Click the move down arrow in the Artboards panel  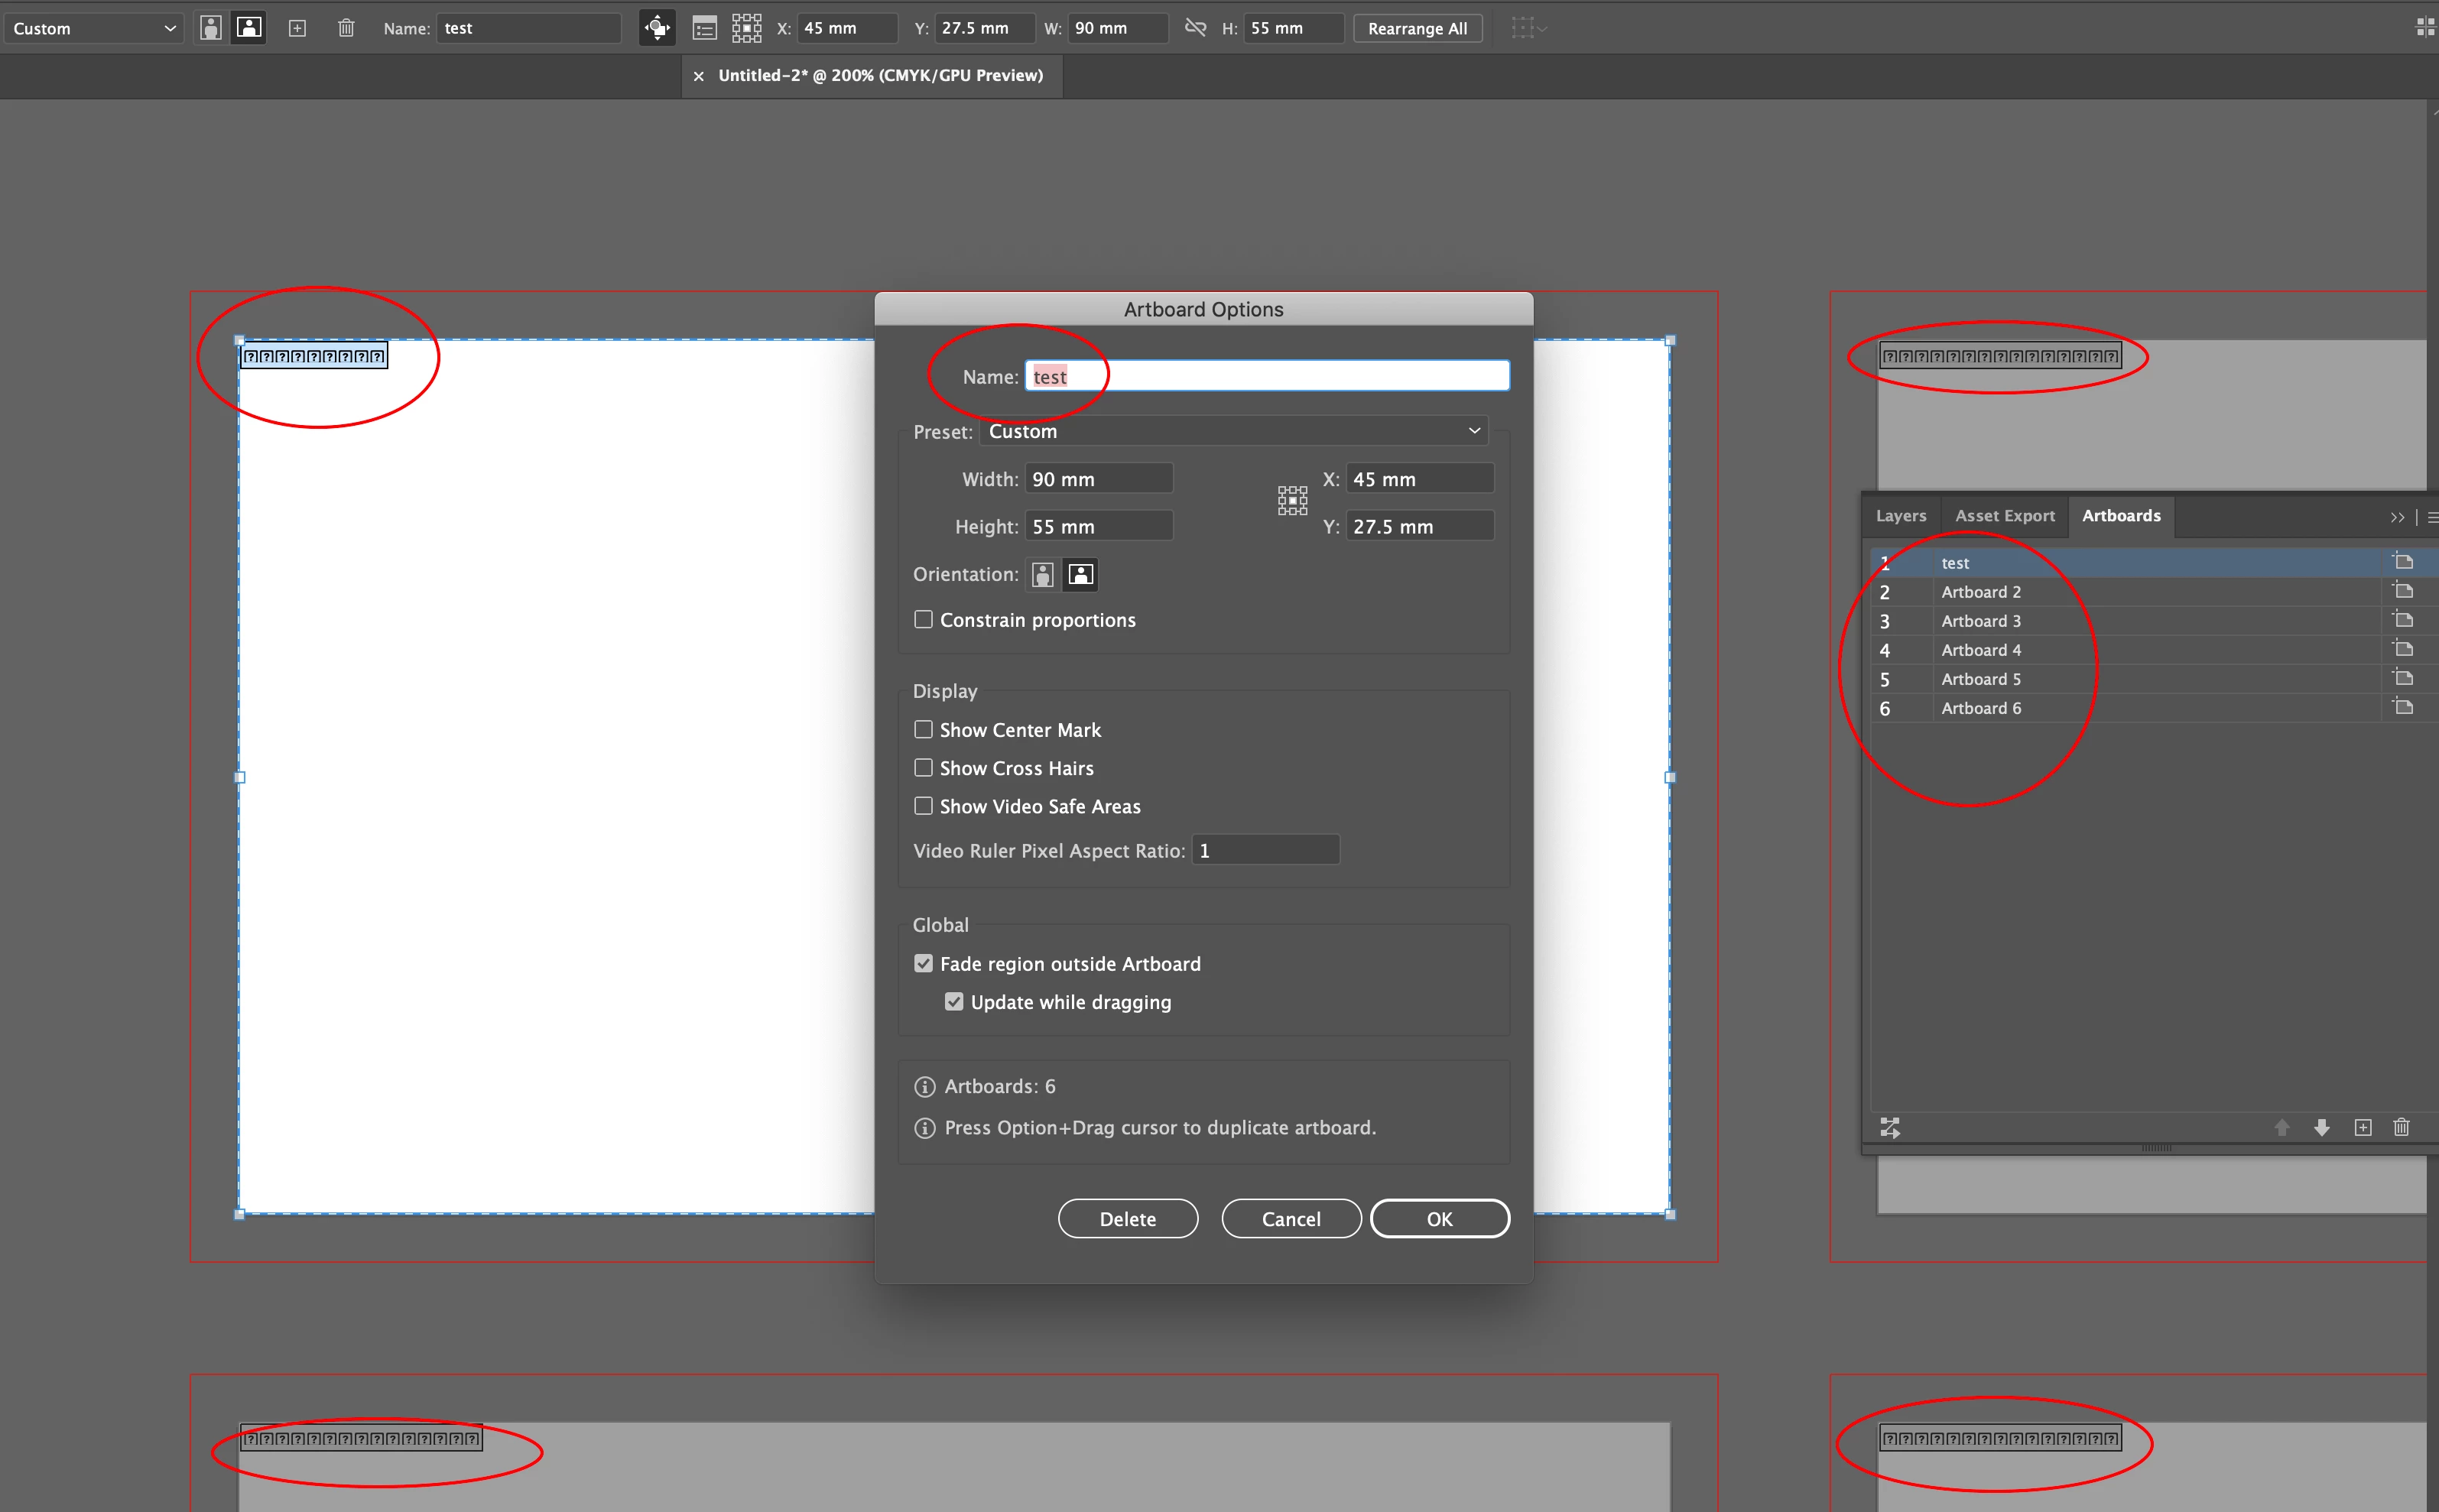tap(2322, 1128)
